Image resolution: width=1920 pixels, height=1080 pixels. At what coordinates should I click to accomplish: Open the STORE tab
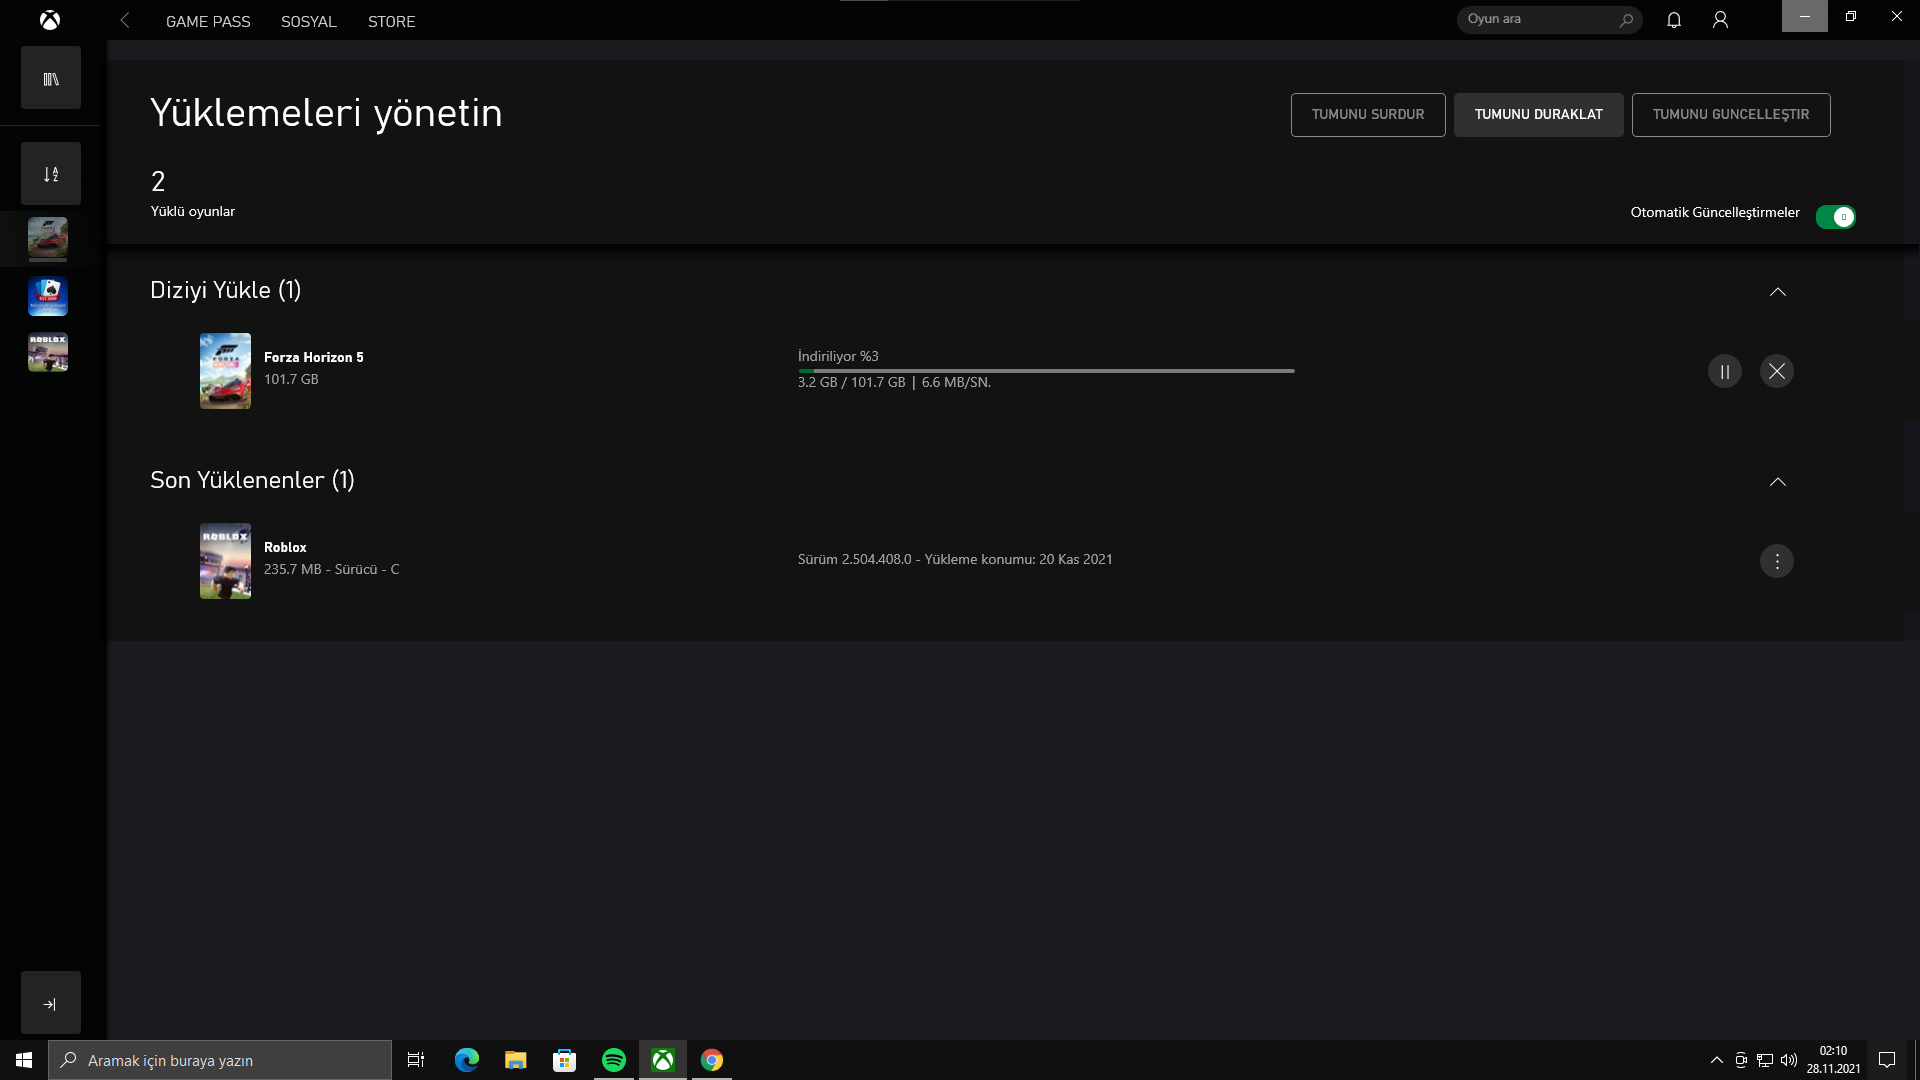(391, 21)
